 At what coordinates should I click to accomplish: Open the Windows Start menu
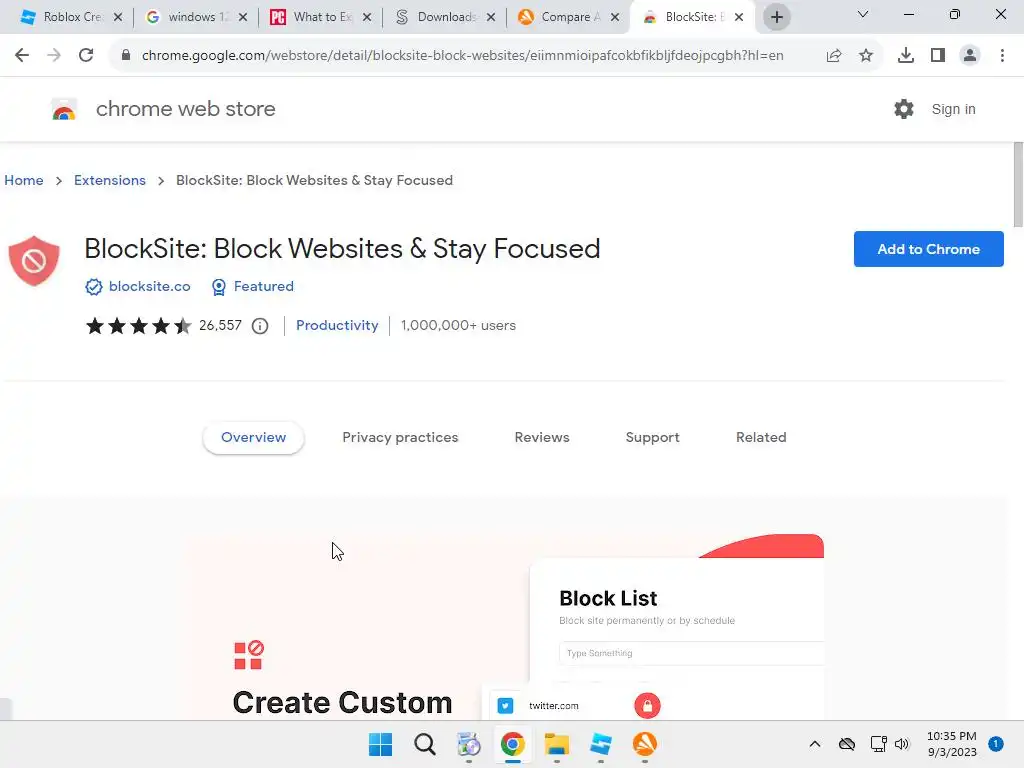(x=381, y=744)
